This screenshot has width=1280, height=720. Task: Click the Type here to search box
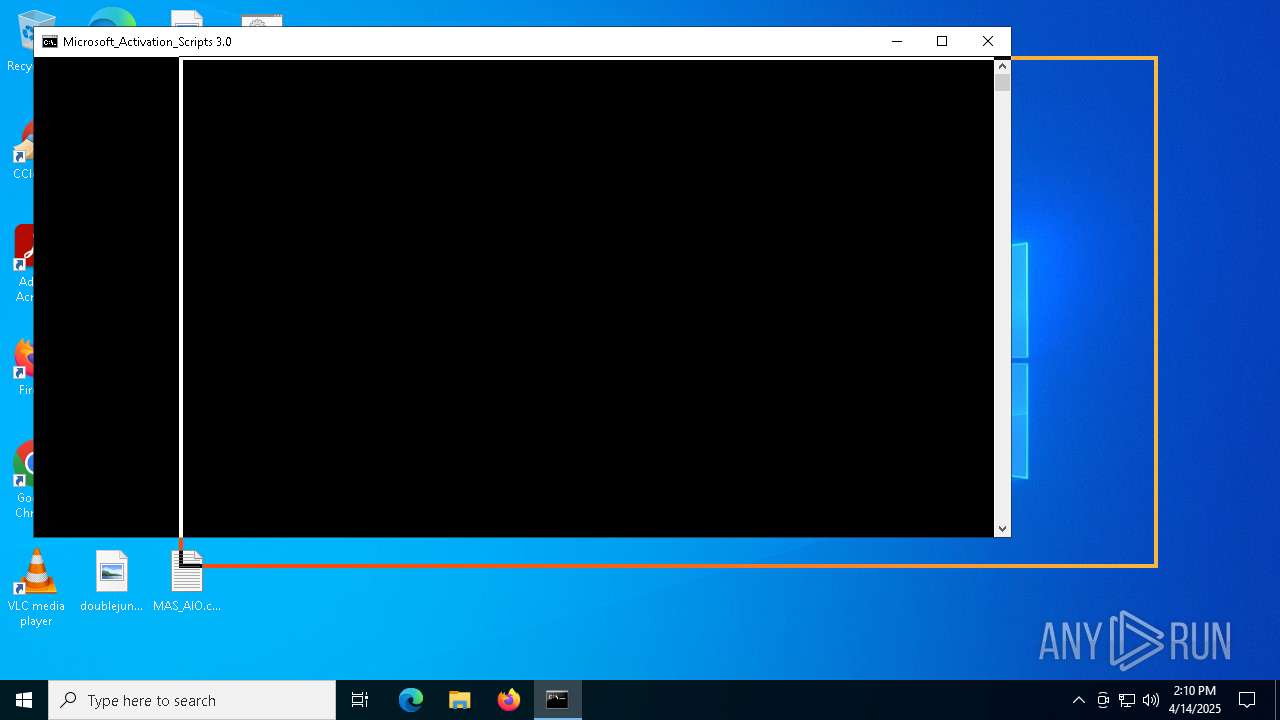192,700
